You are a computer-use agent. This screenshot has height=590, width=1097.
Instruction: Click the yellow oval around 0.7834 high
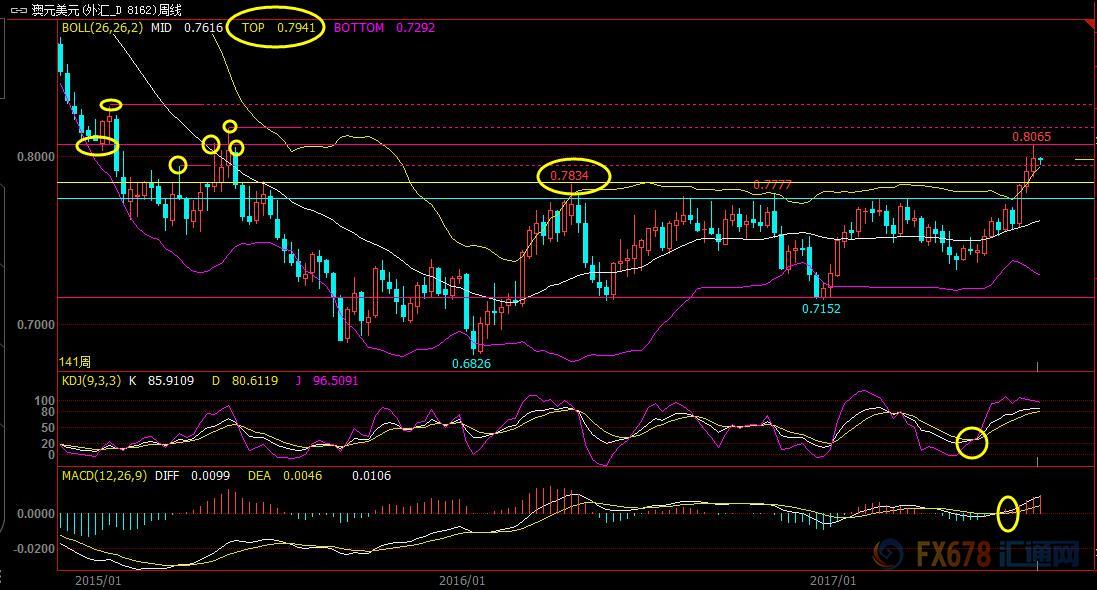pos(574,176)
